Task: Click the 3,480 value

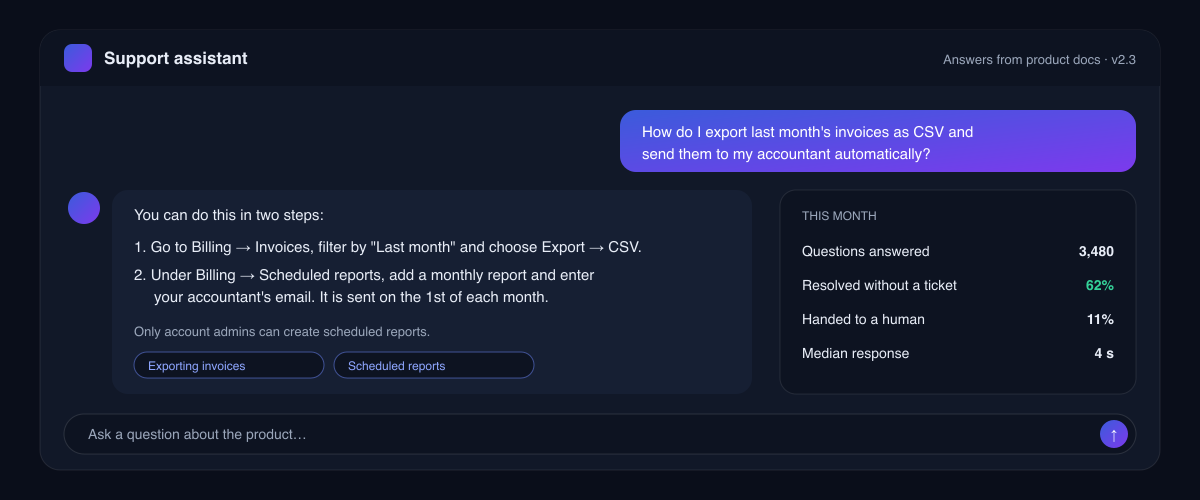Action: tap(1096, 252)
